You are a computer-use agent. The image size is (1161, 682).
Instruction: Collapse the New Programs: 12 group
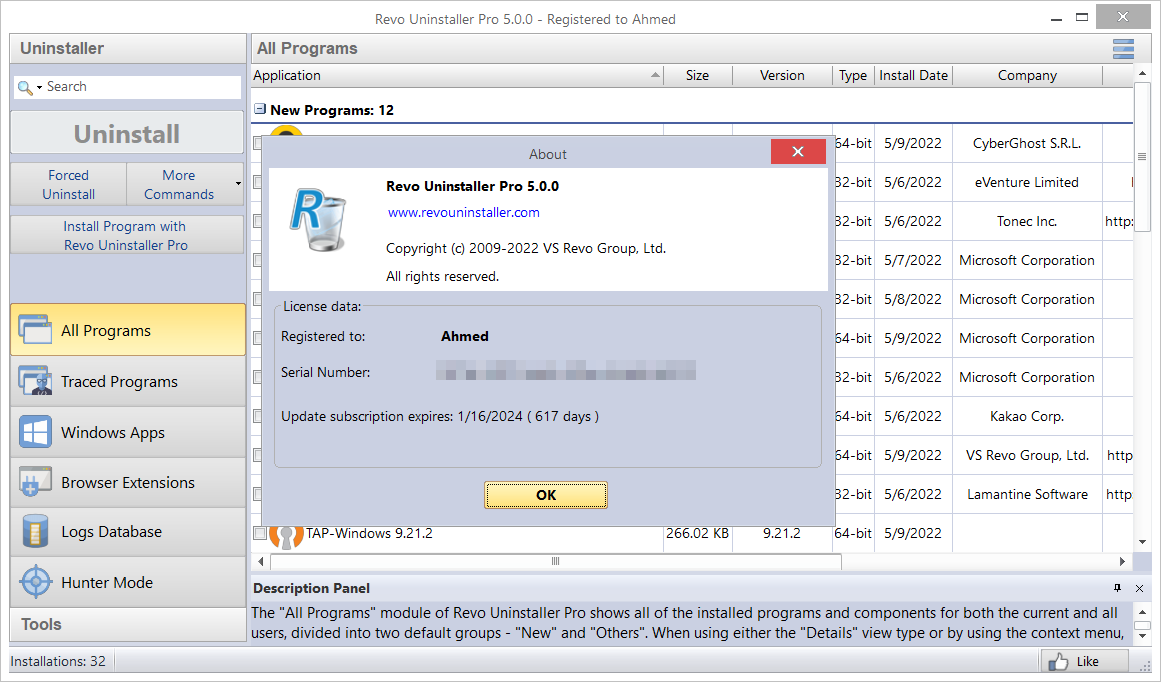point(260,110)
